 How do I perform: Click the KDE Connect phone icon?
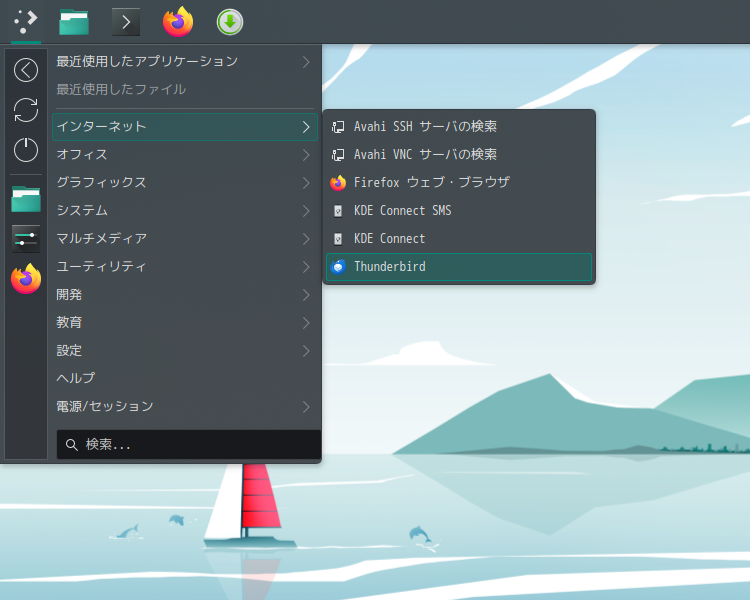[x=338, y=239]
